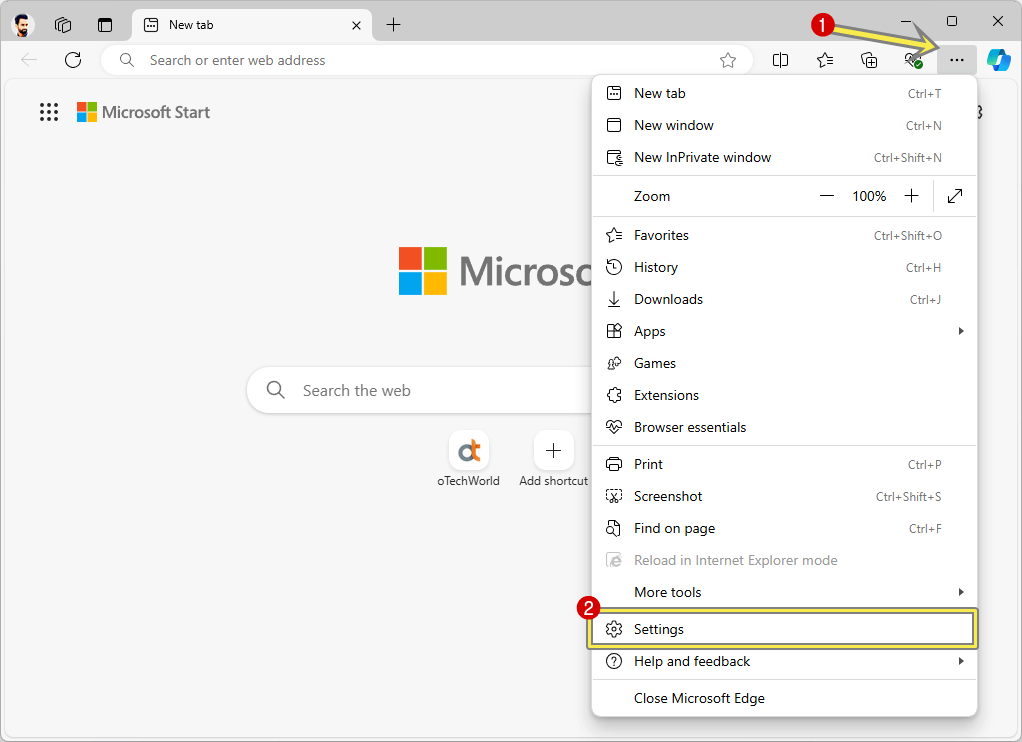This screenshot has width=1022, height=742.
Task: Expand the Apps submenu
Action: (x=784, y=331)
